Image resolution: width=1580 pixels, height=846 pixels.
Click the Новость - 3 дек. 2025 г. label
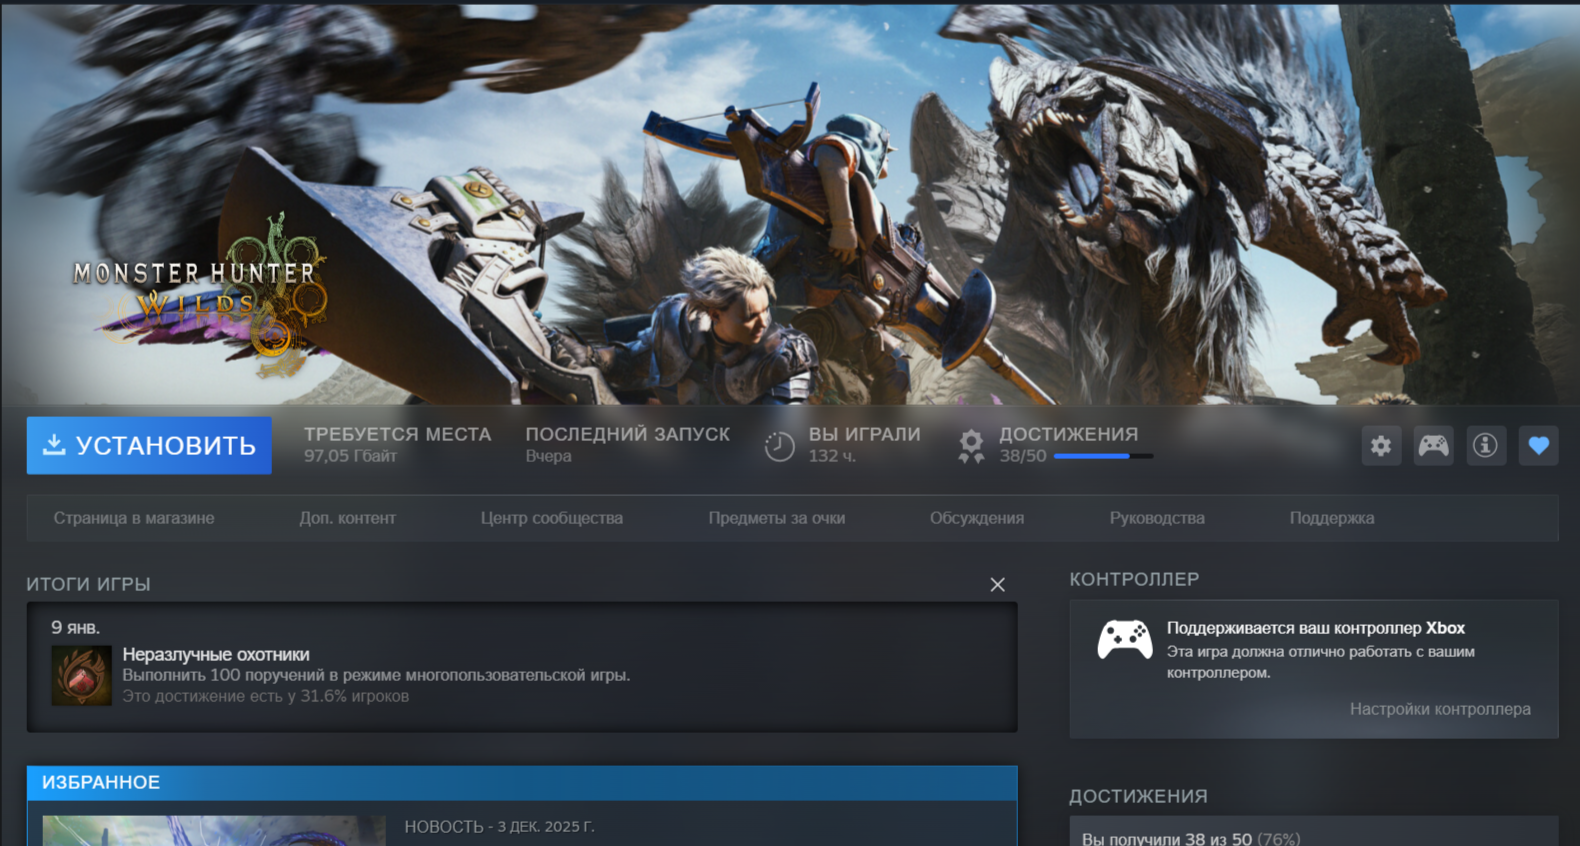click(499, 827)
